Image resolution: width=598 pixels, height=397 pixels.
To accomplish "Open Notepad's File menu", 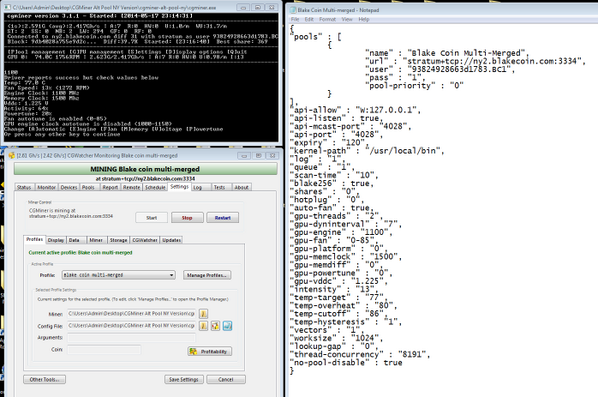I will point(295,19).
